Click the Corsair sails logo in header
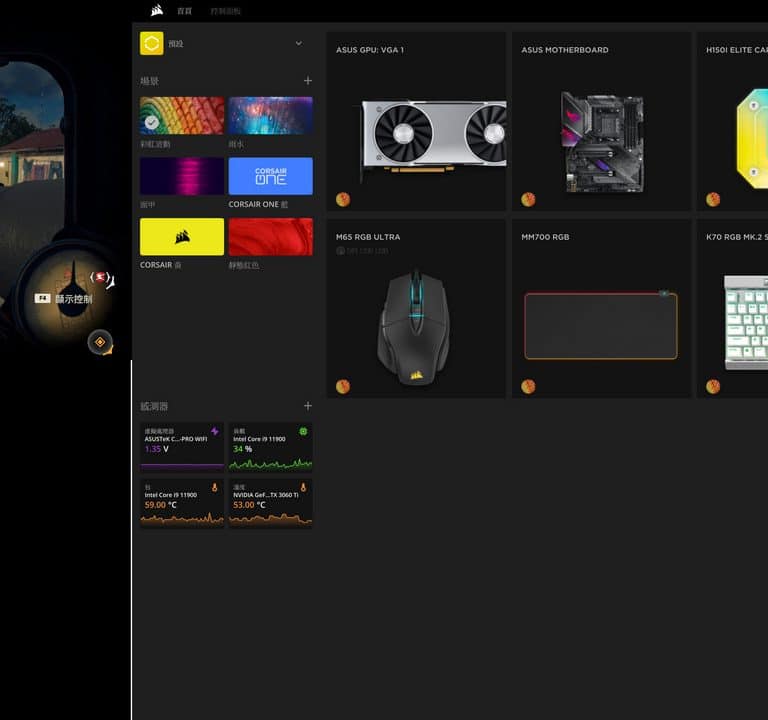The height and width of the screenshot is (720, 768). click(x=157, y=11)
